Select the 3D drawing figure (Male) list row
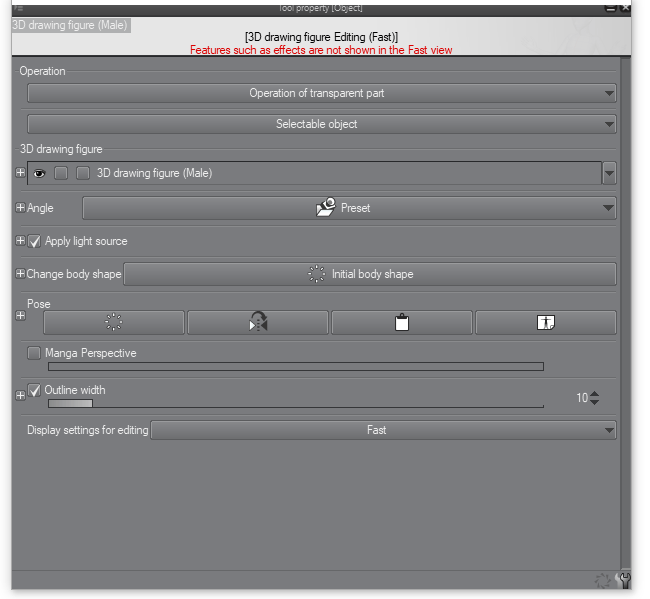650x599 pixels. pos(314,173)
